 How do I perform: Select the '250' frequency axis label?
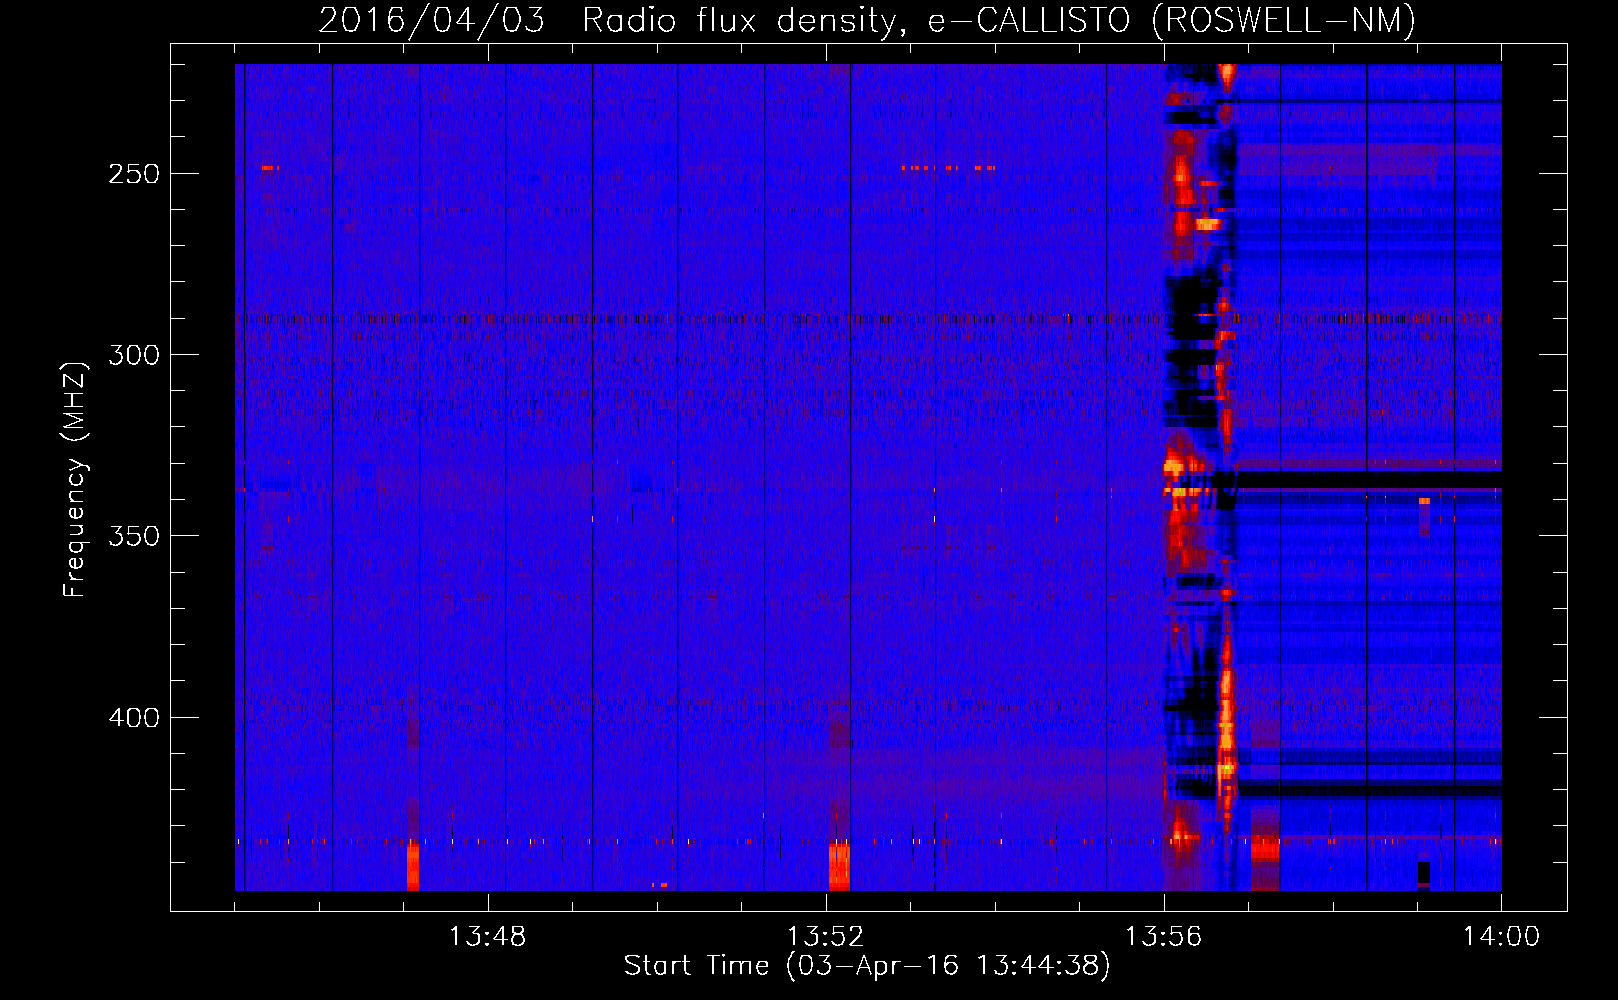point(134,174)
